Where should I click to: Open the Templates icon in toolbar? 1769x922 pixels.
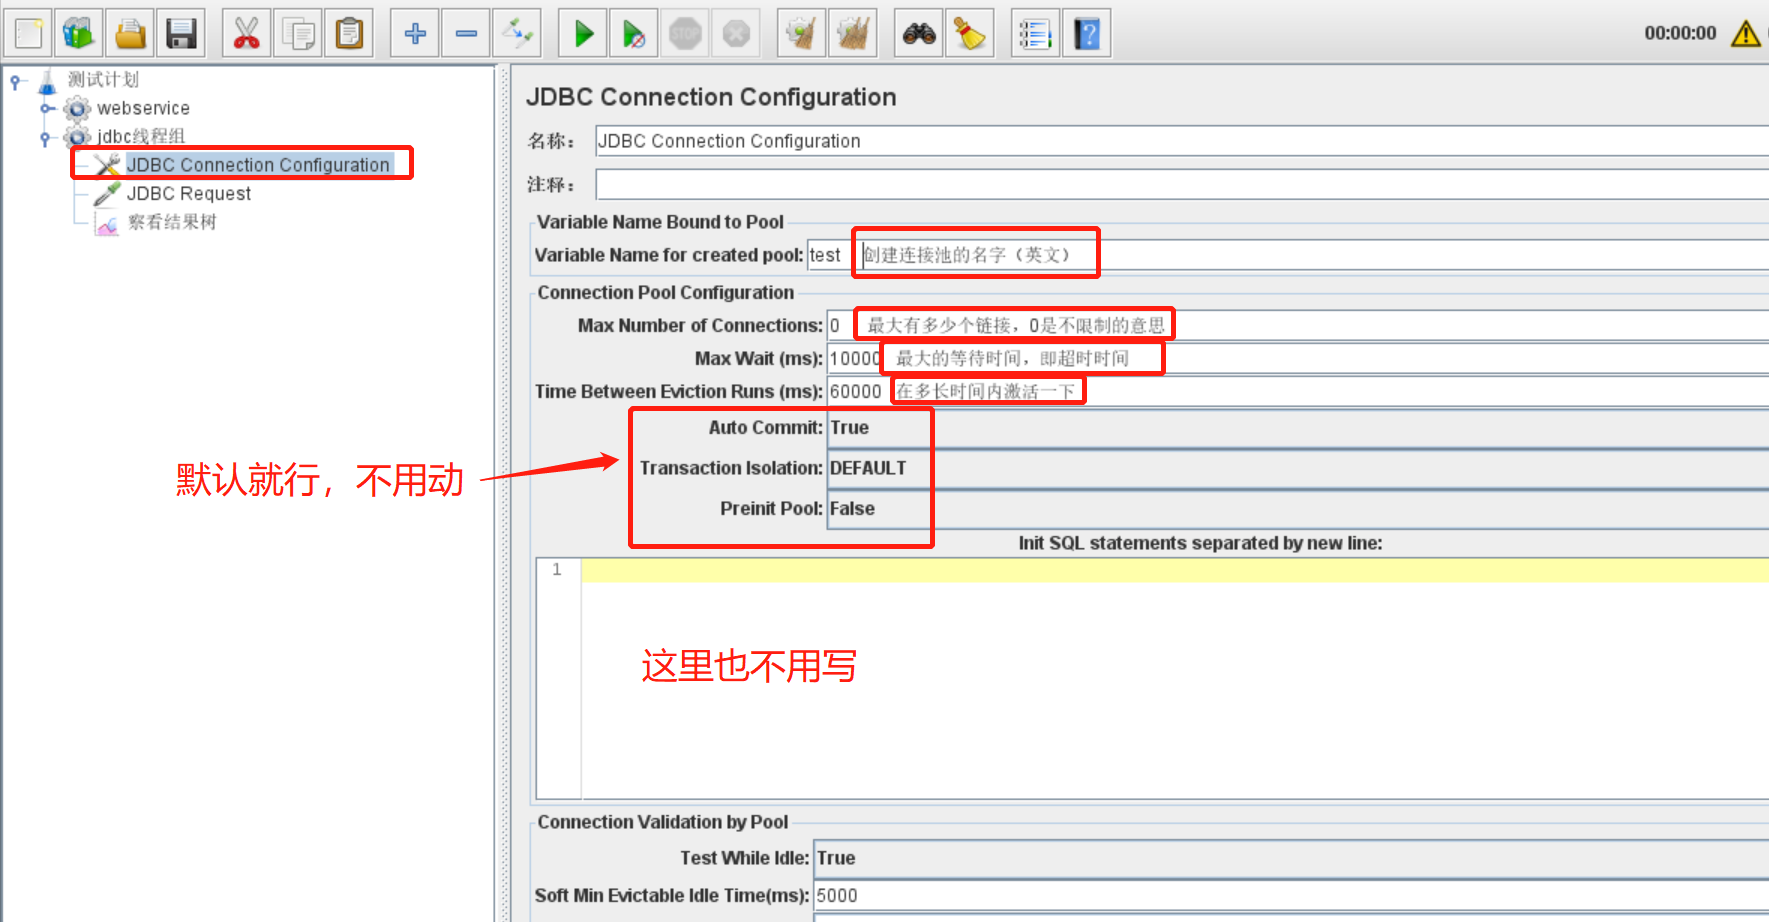pos(78,33)
